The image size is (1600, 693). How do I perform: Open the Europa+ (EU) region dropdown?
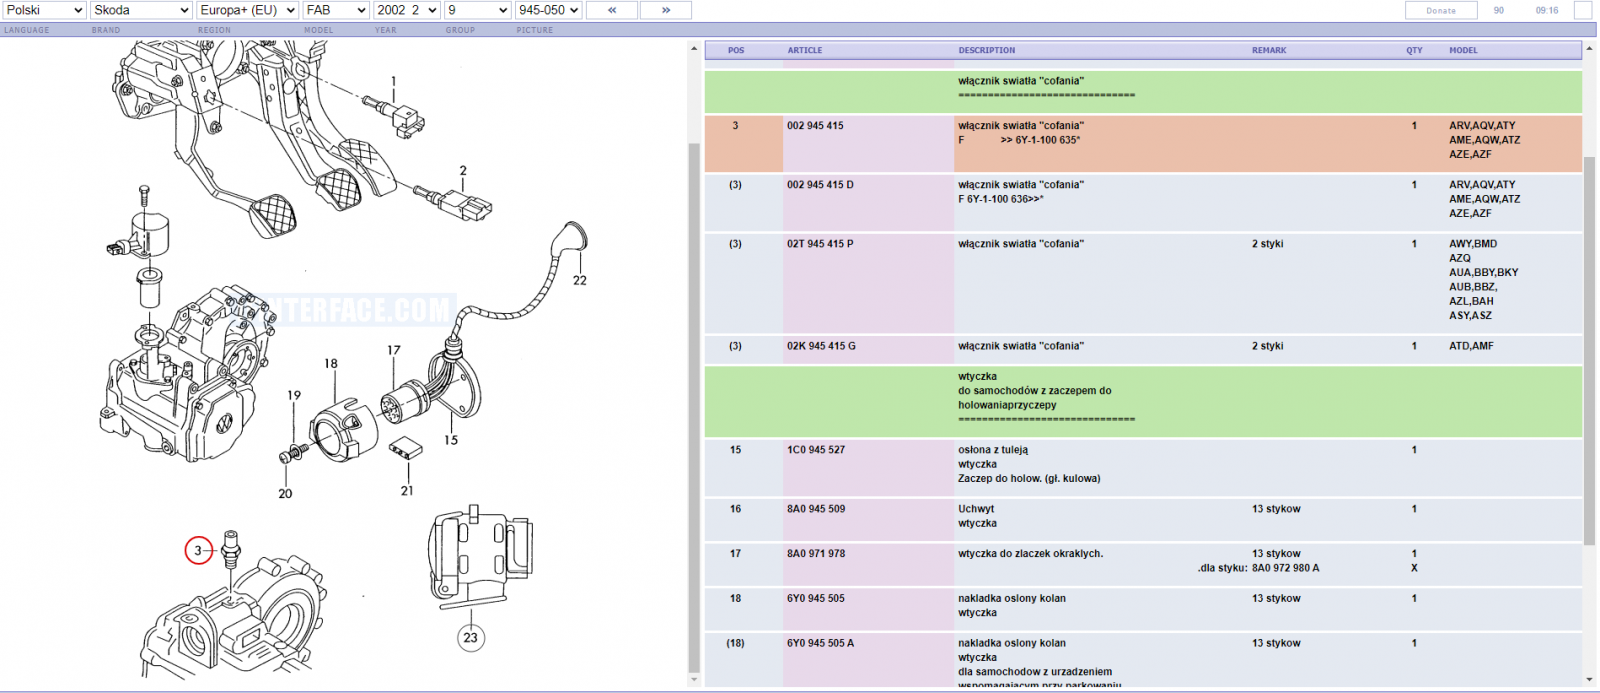248,10
